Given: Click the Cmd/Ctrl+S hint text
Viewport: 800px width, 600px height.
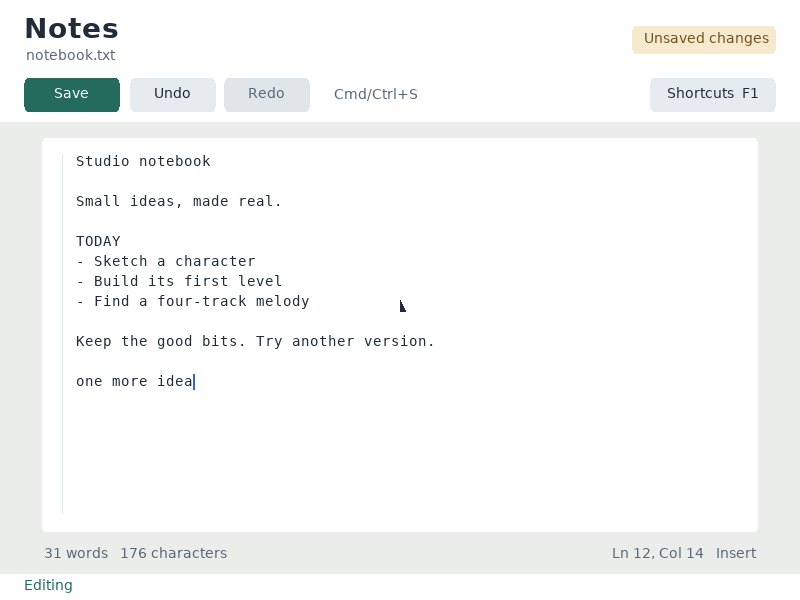Looking at the screenshot, I should [376, 94].
